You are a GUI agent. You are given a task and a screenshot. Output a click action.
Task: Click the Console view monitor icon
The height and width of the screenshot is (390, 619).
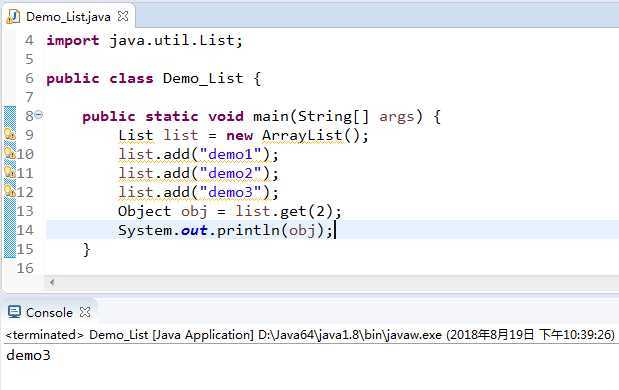click(14, 312)
